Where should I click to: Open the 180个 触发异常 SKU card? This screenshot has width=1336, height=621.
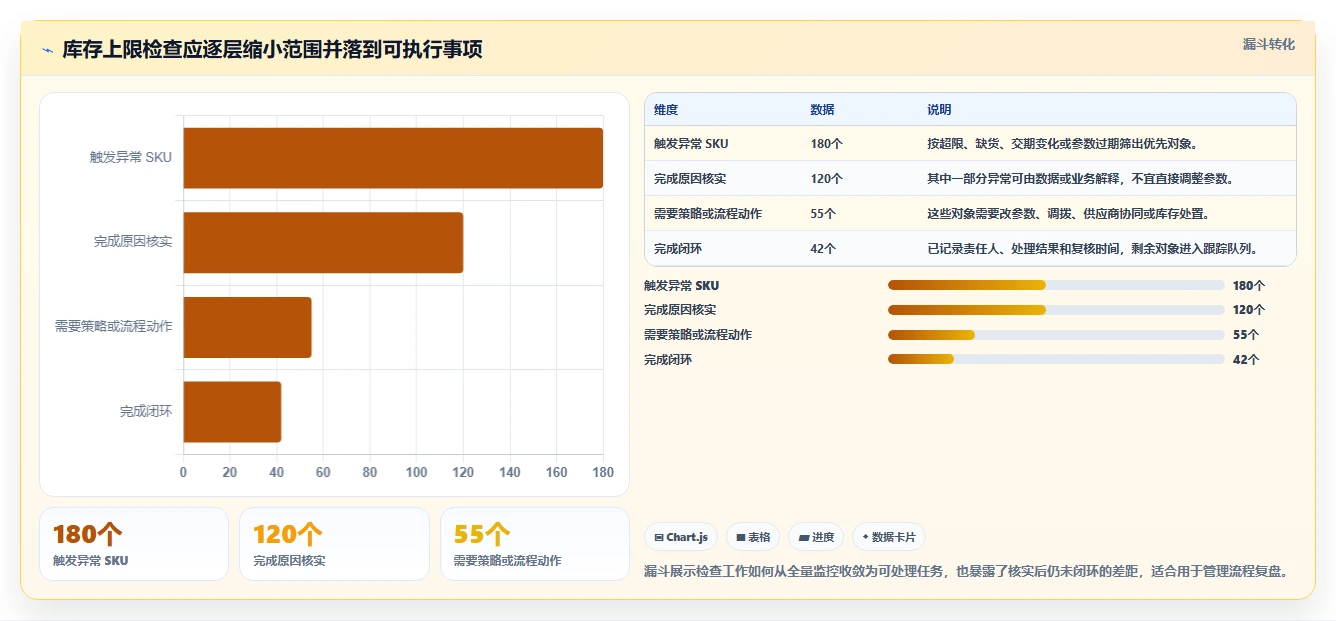pyautogui.click(x=134, y=544)
